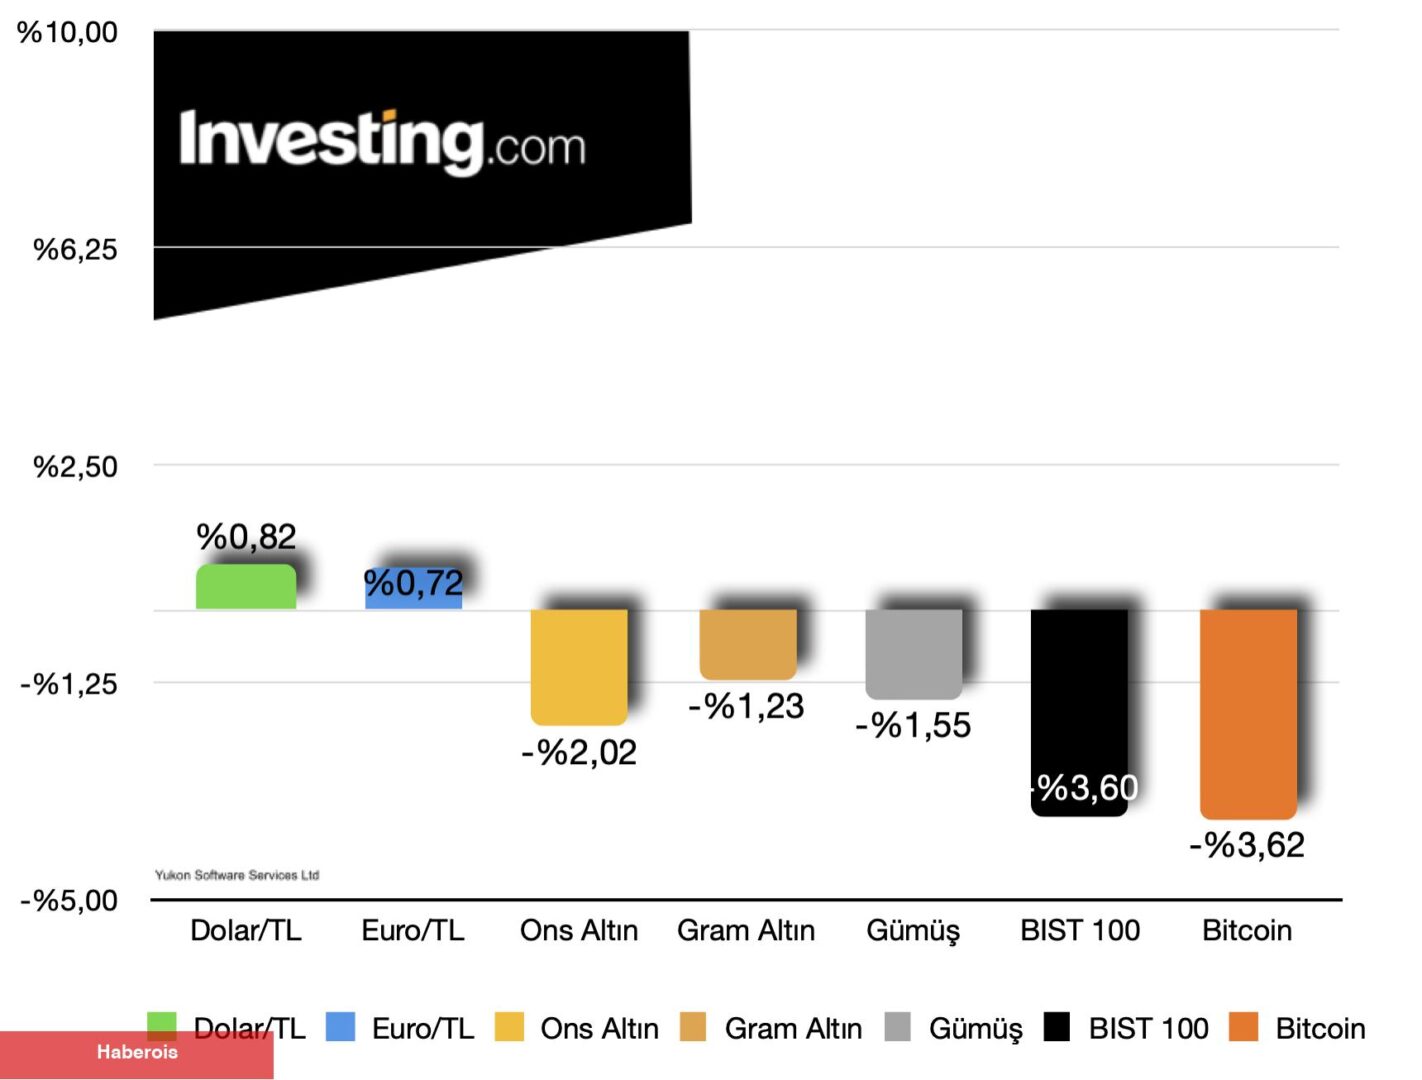Select the orange Bitcoin bar
1422x1080 pixels.
pyautogui.click(x=1248, y=713)
